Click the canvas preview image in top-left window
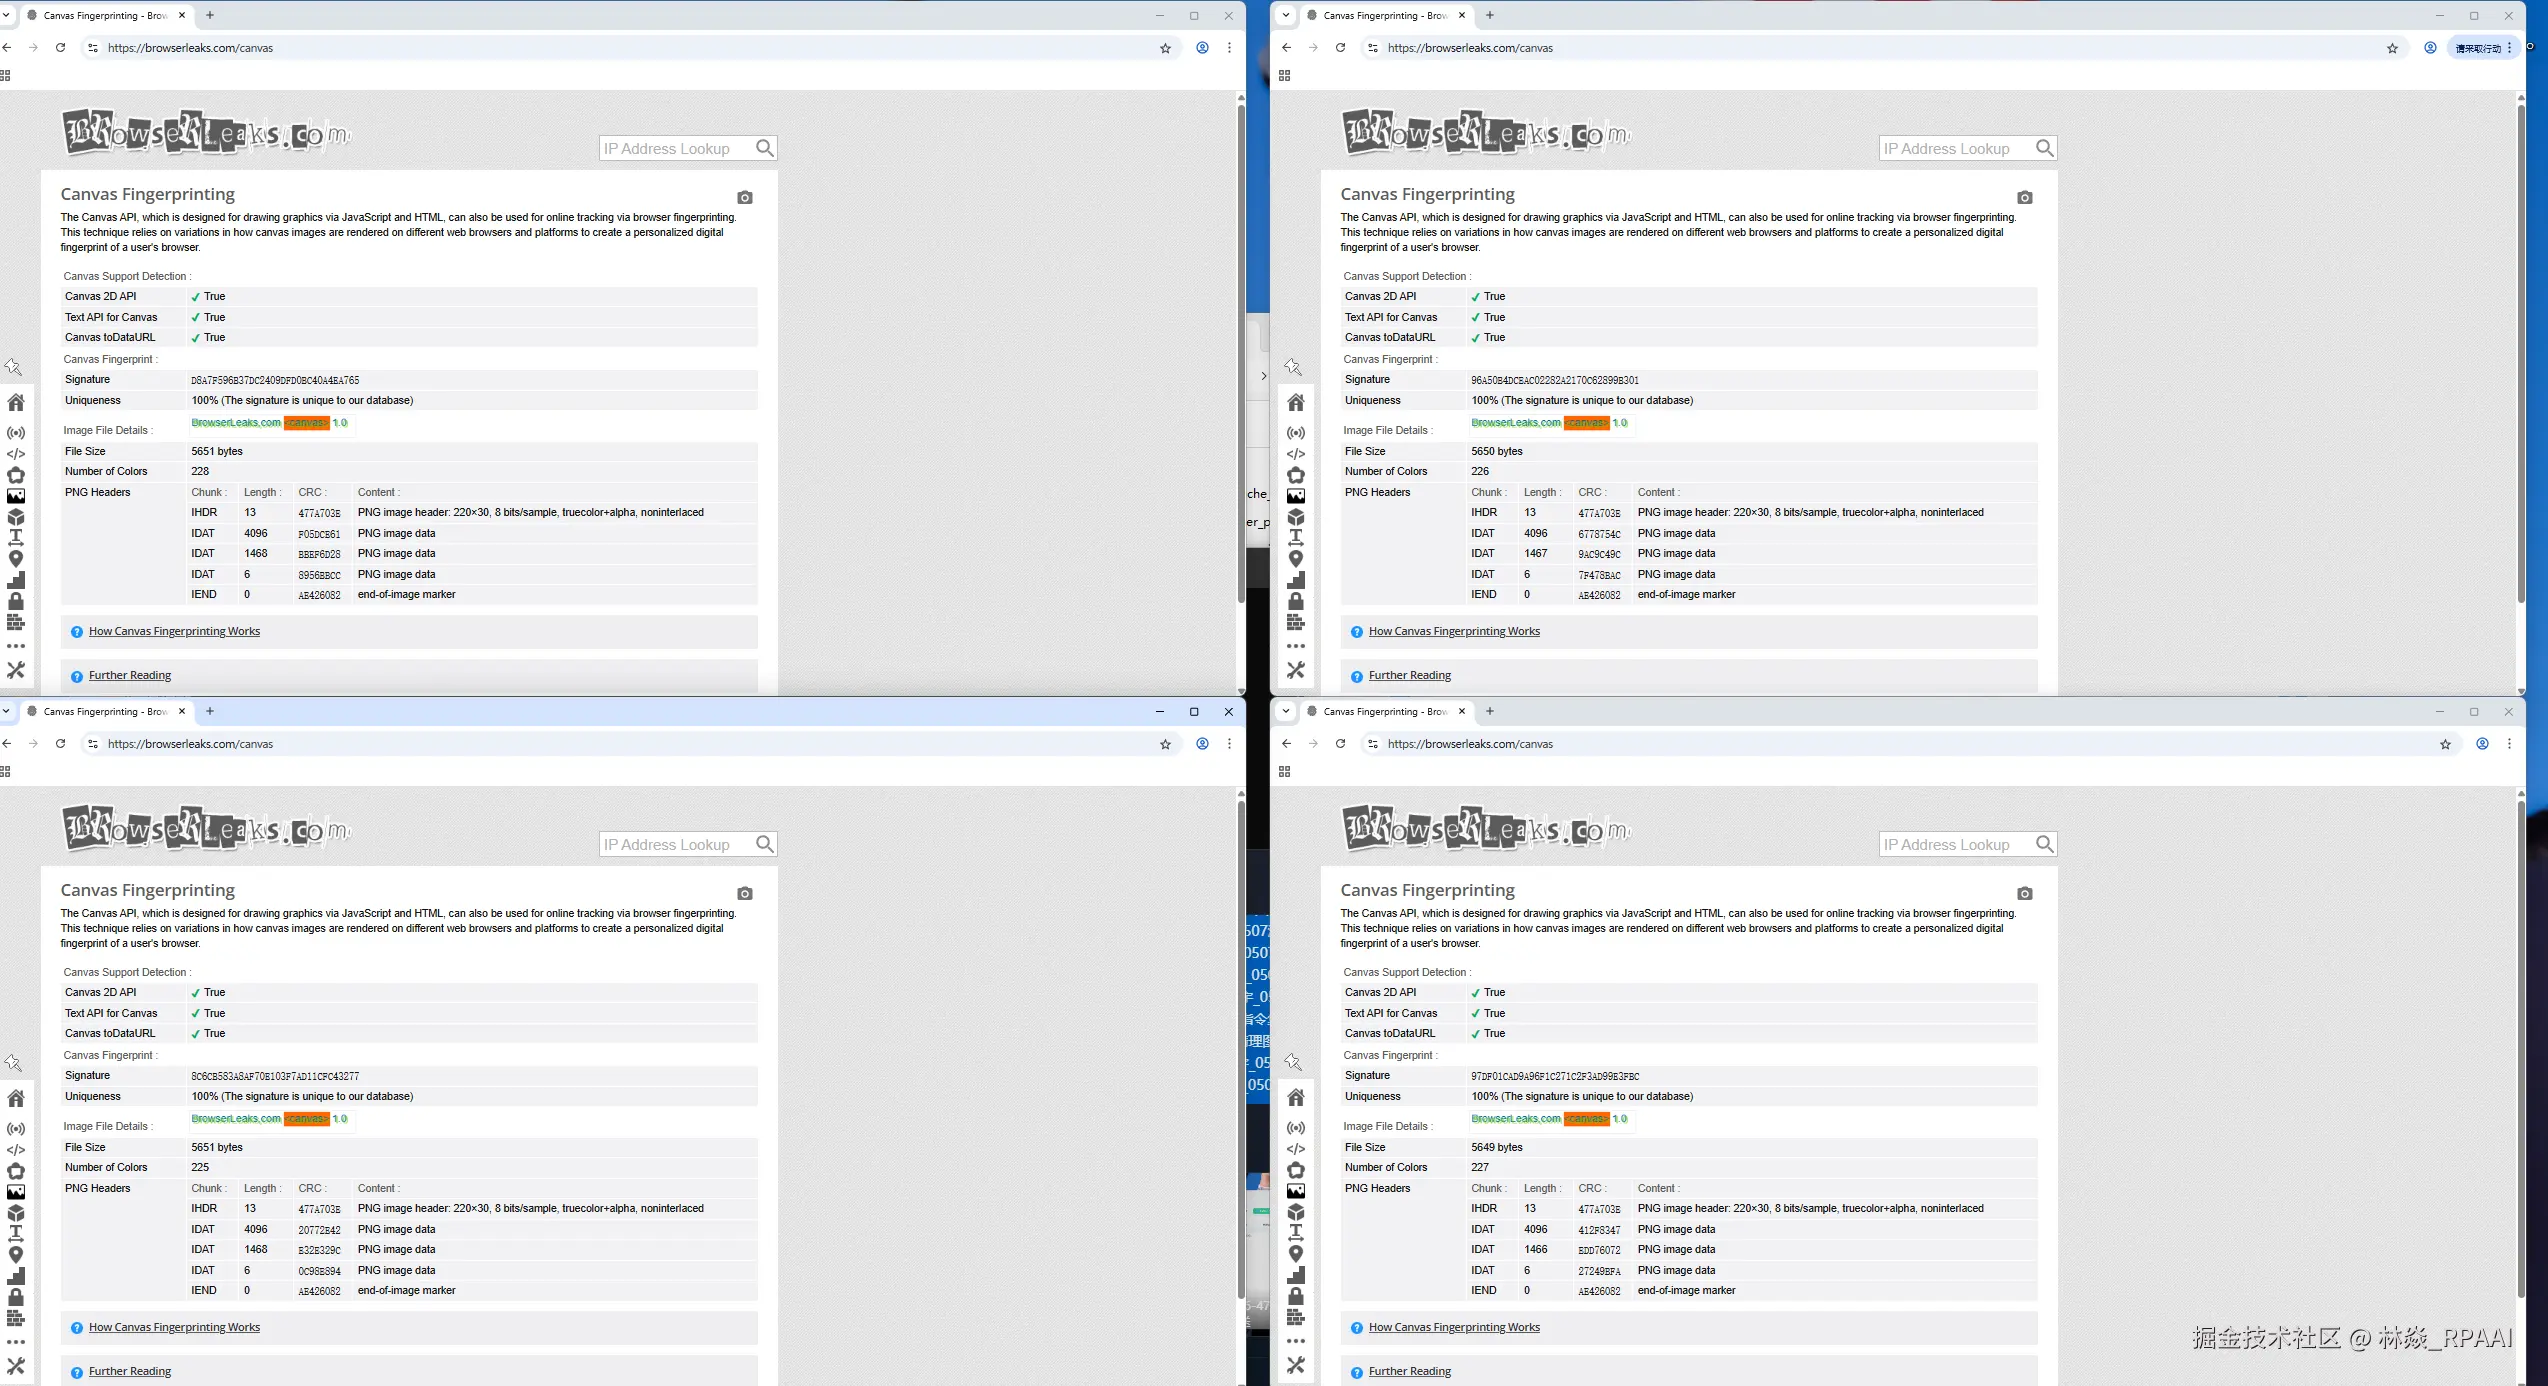2548x1386 pixels. [270, 423]
